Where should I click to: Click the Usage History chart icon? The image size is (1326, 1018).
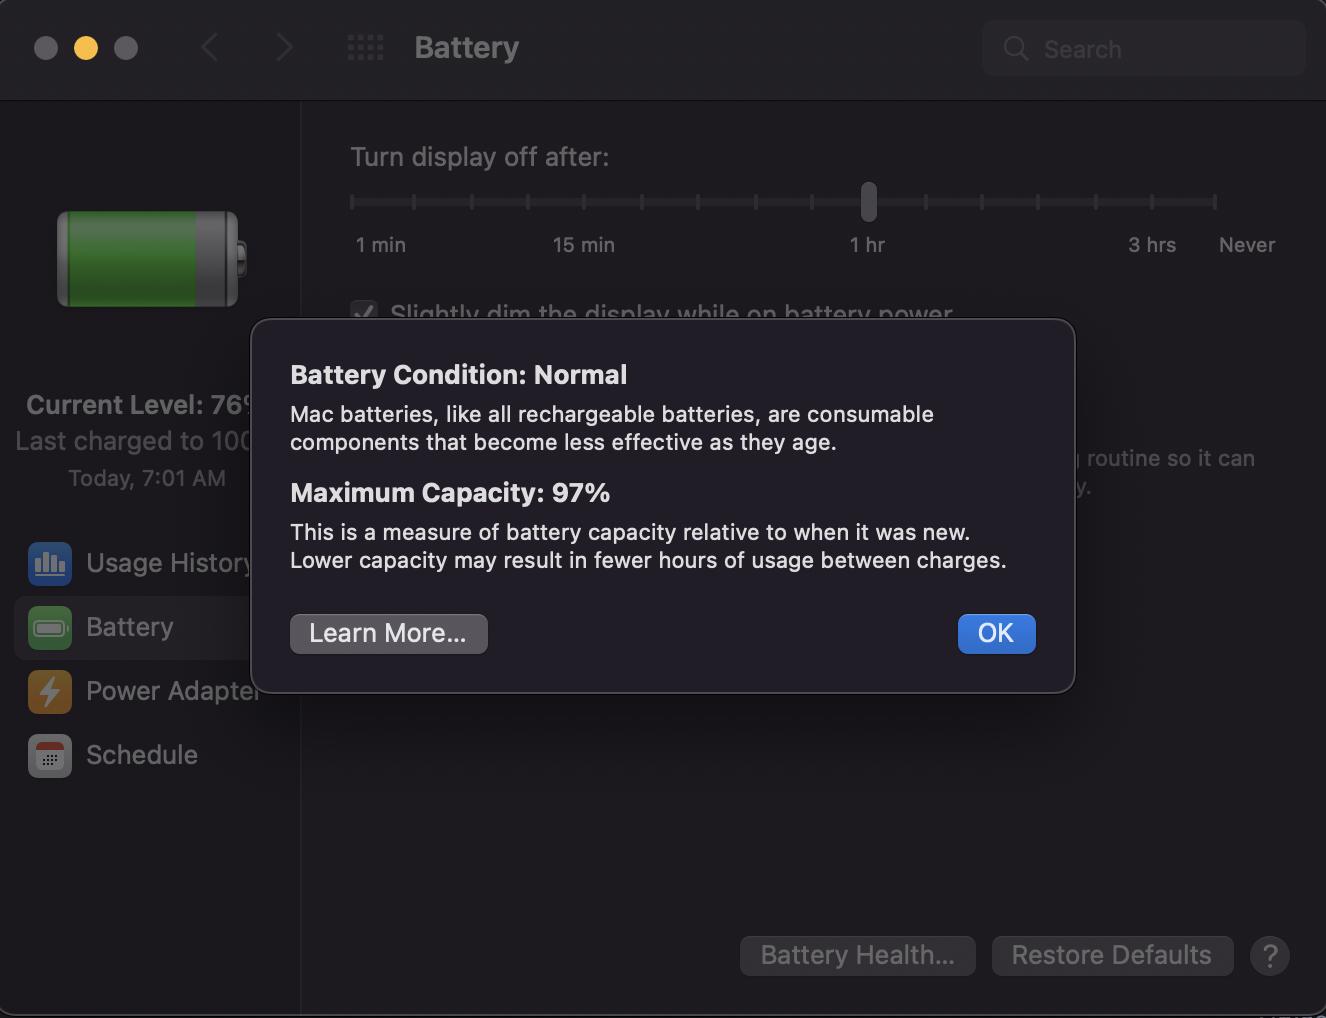[50, 564]
